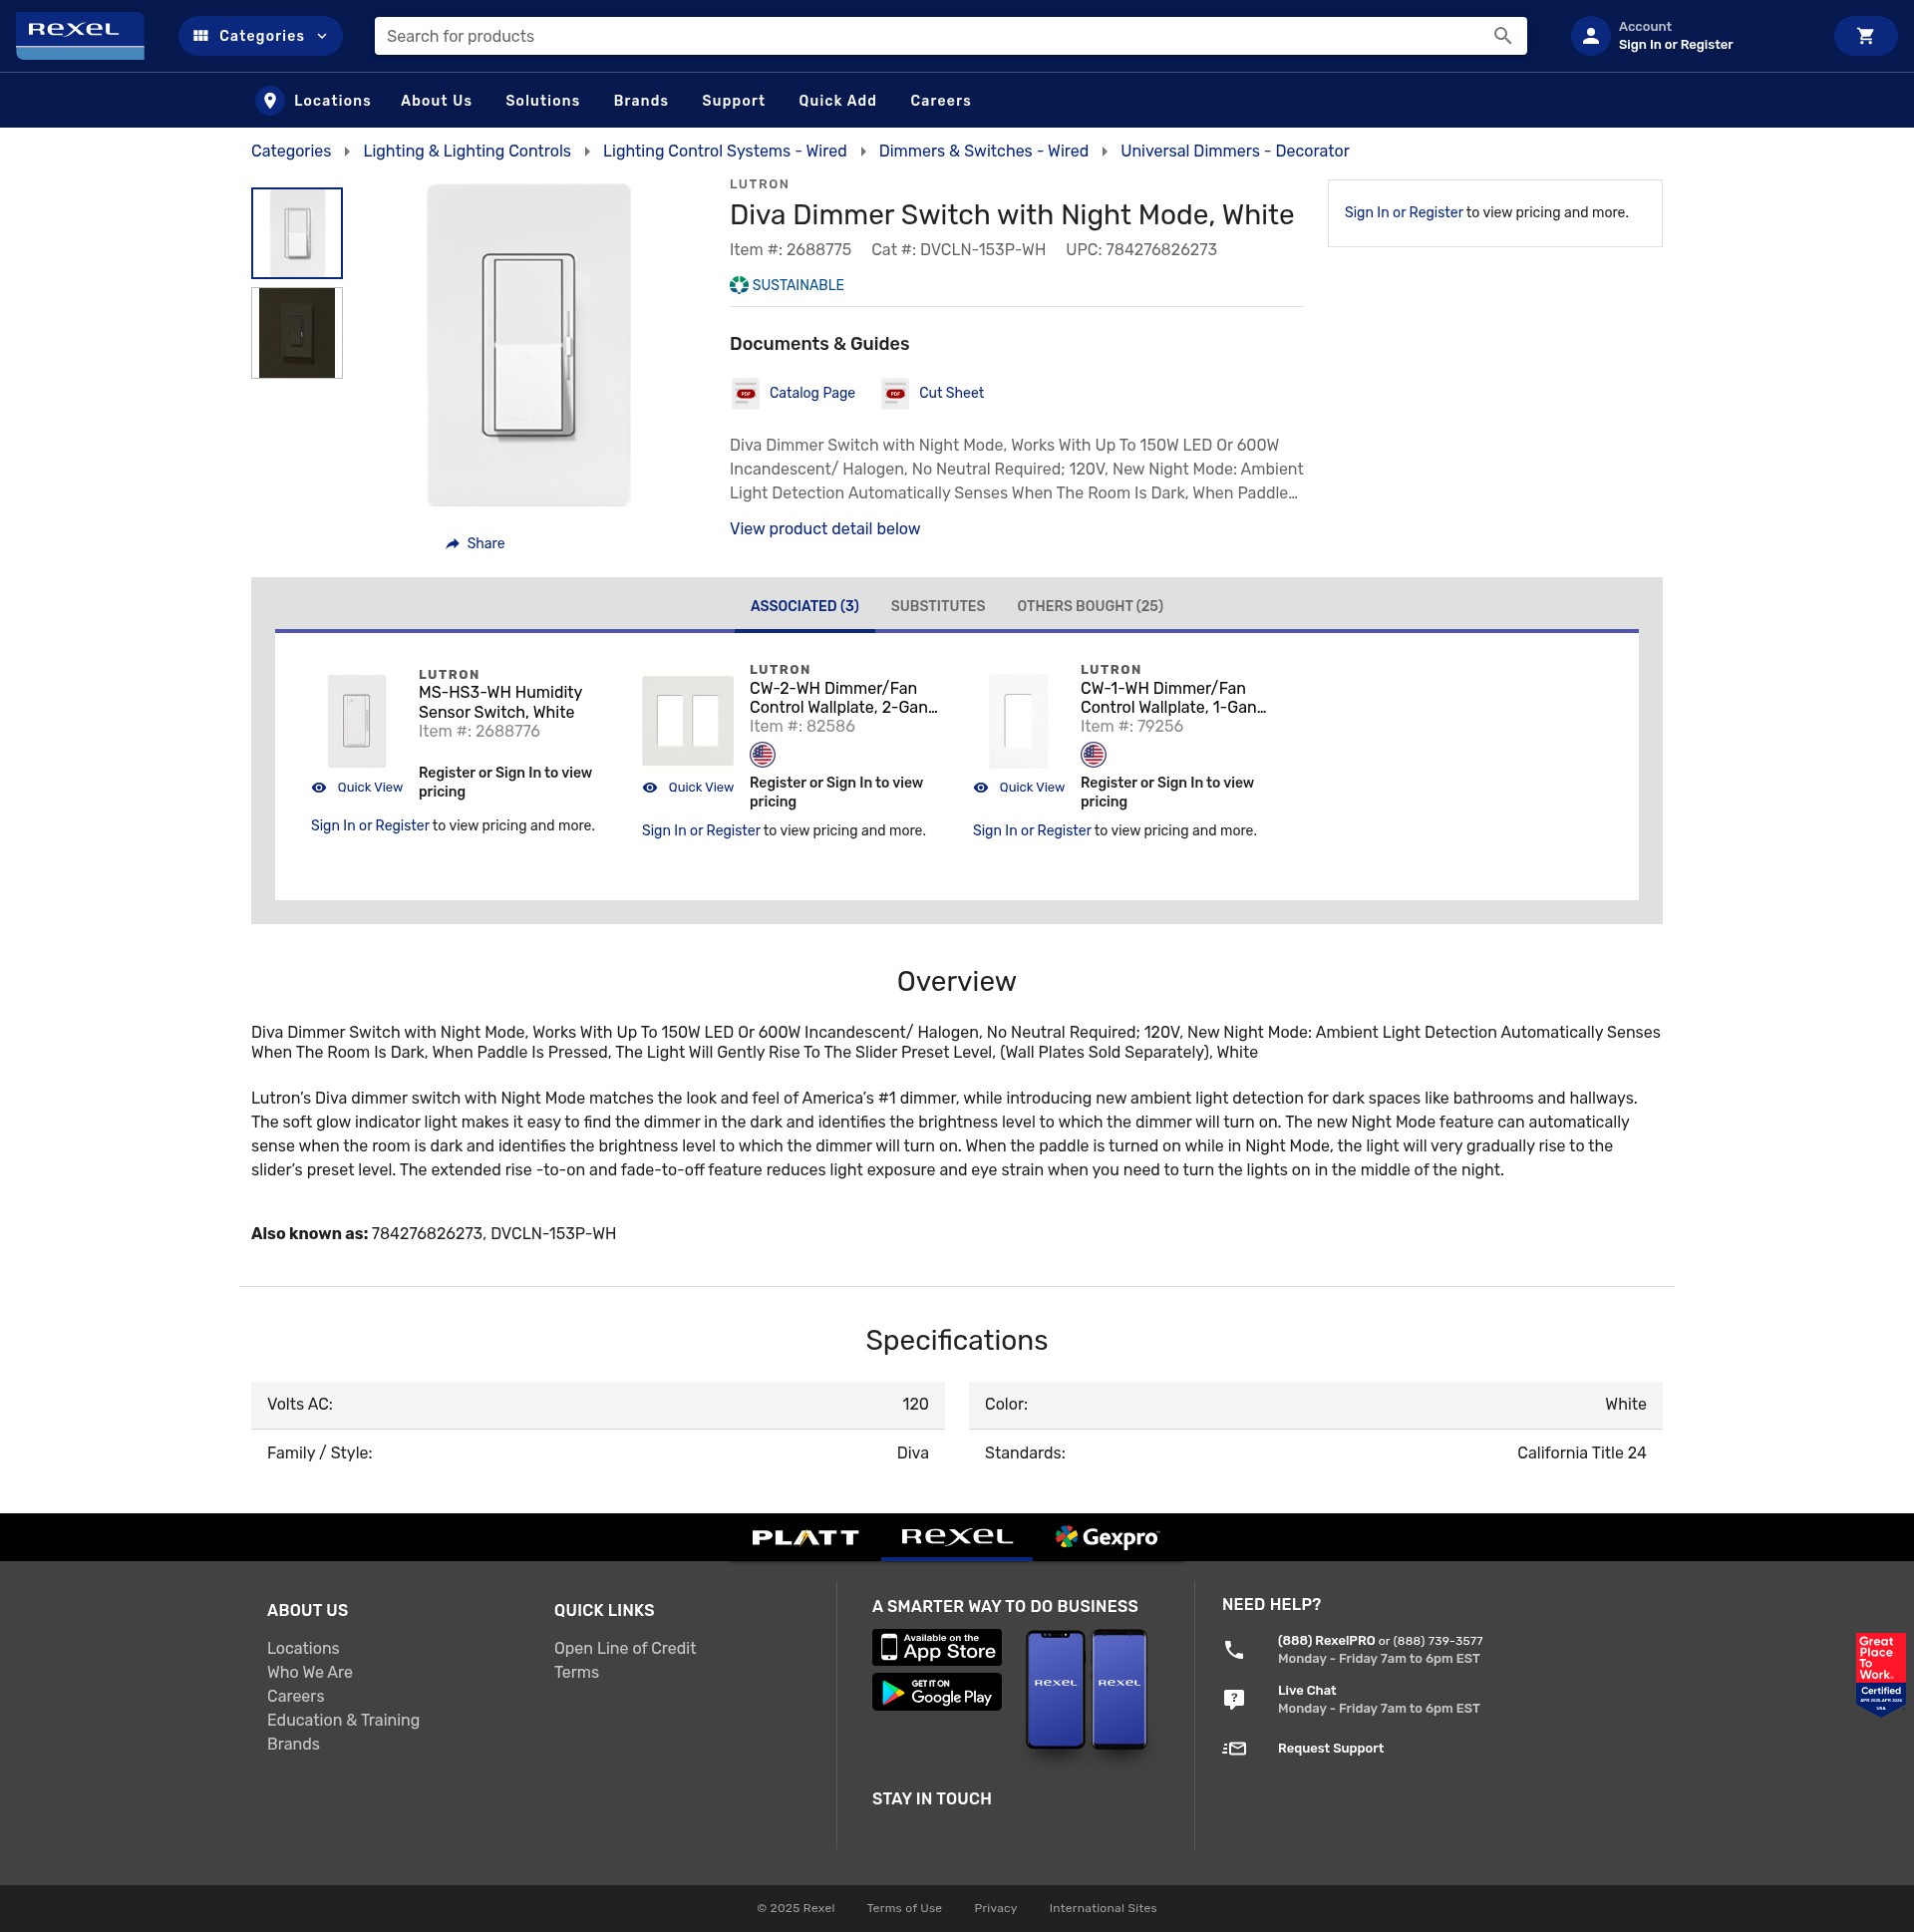This screenshot has width=1914, height=1932.
Task: Open Lighting Control Systems - Wired breadcrumb
Action: click(x=724, y=151)
